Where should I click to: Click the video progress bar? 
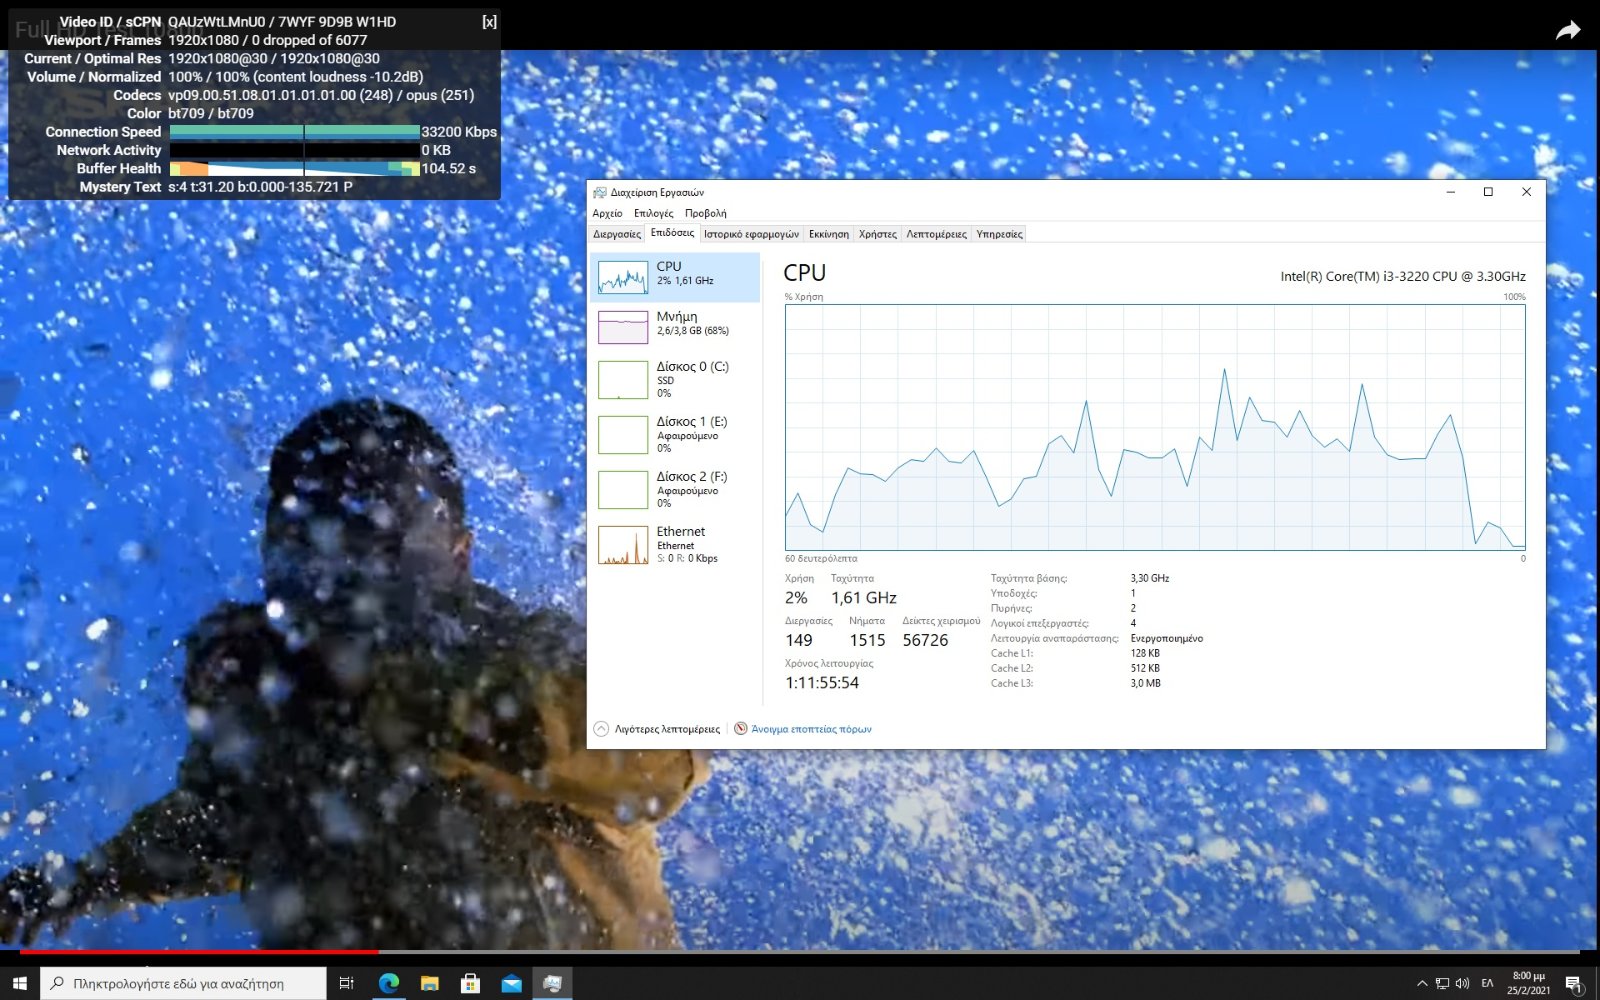800,952
